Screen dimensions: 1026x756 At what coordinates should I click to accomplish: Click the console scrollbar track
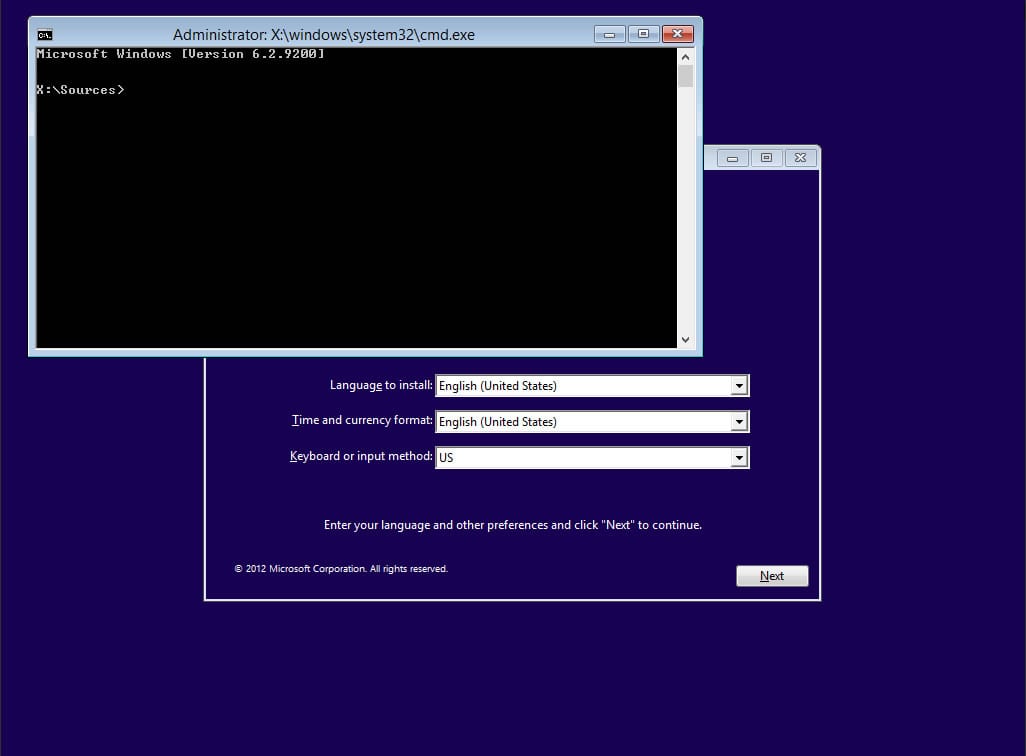coord(686,200)
